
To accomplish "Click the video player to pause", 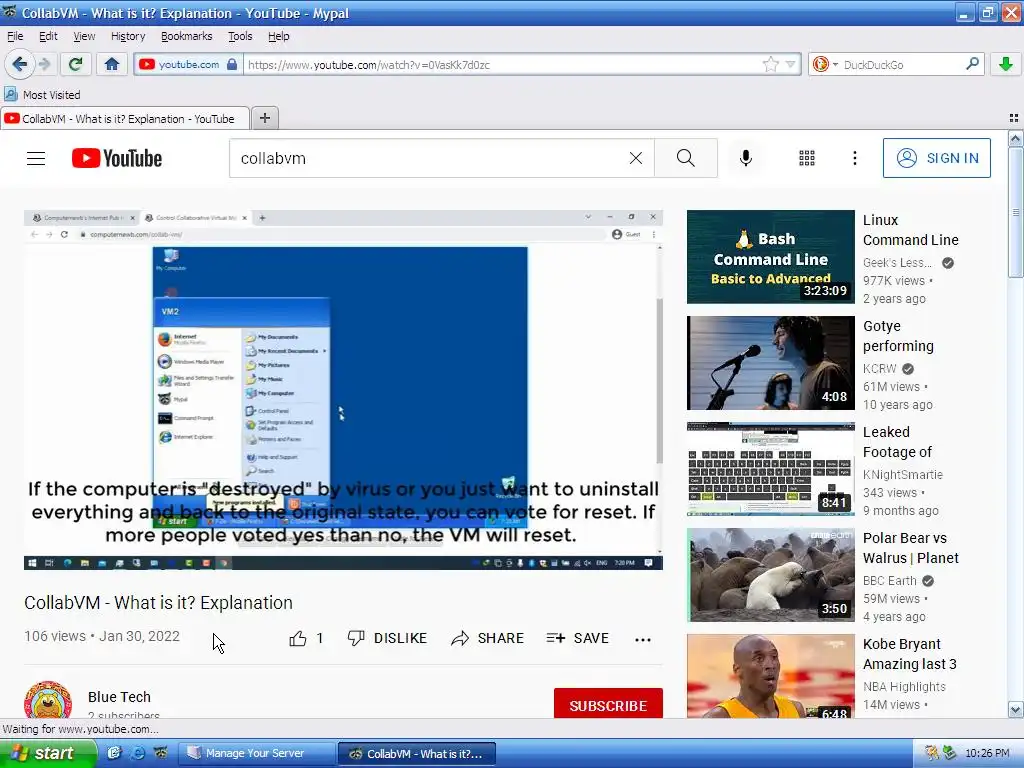I will click(x=344, y=389).
